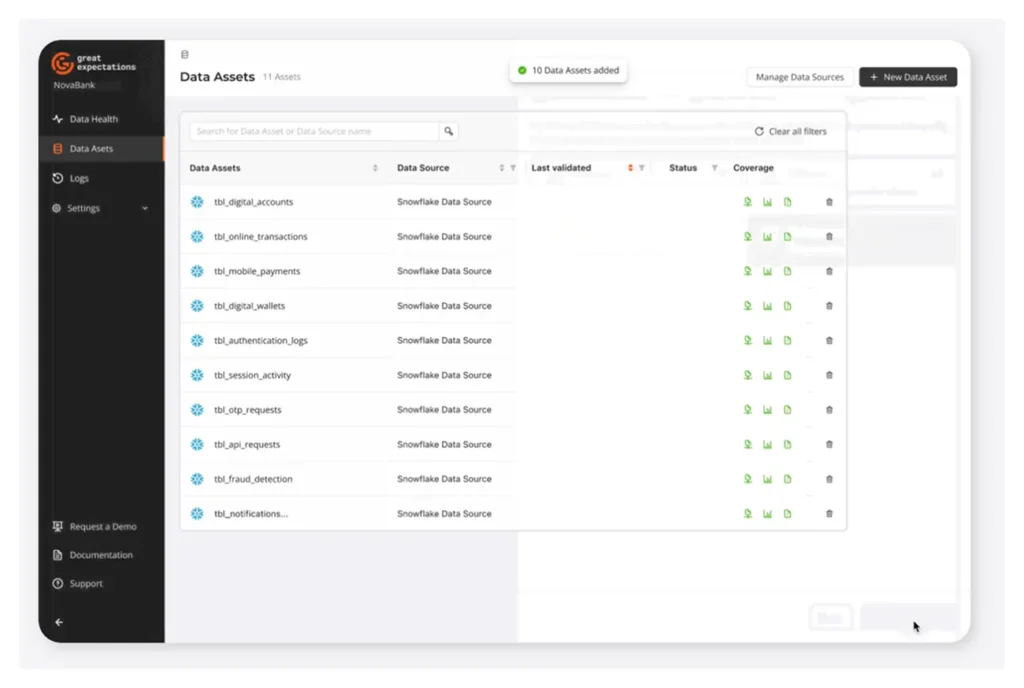The width and height of the screenshot is (1024, 688).
Task: Toggle sort arrows on Data Source column
Action: coord(502,168)
